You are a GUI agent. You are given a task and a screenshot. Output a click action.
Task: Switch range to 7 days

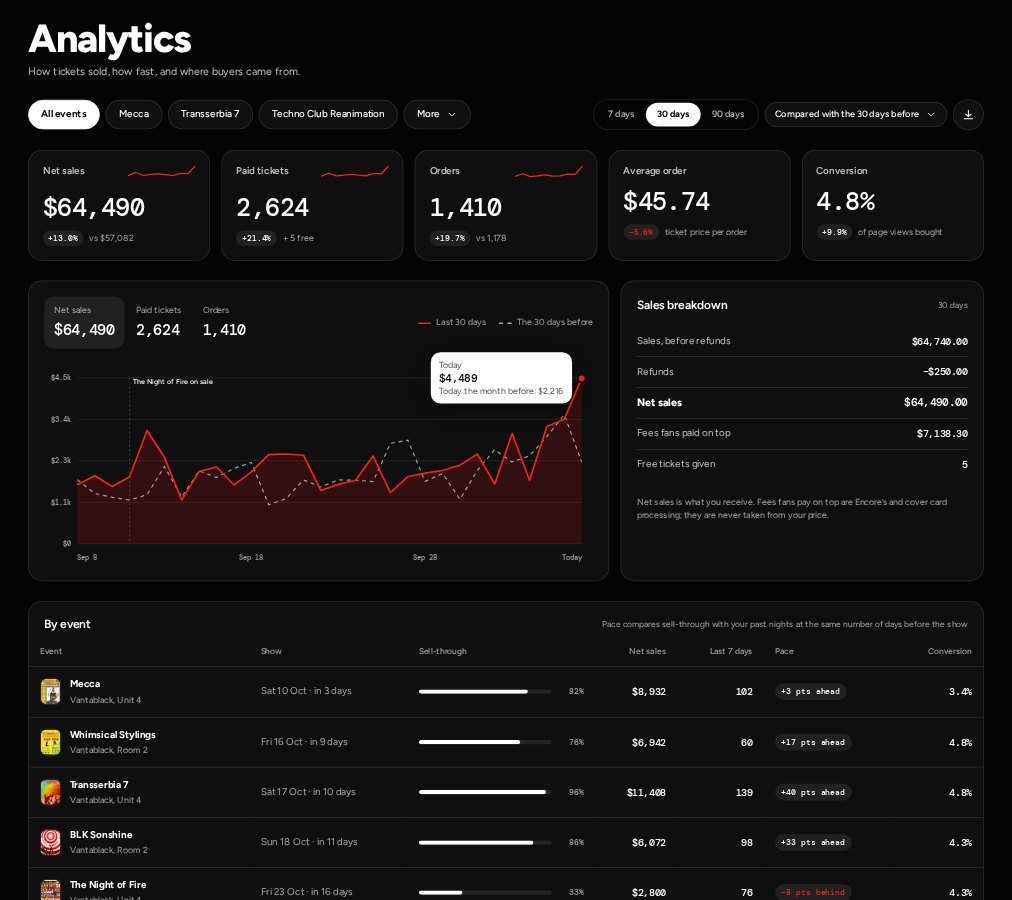(621, 114)
